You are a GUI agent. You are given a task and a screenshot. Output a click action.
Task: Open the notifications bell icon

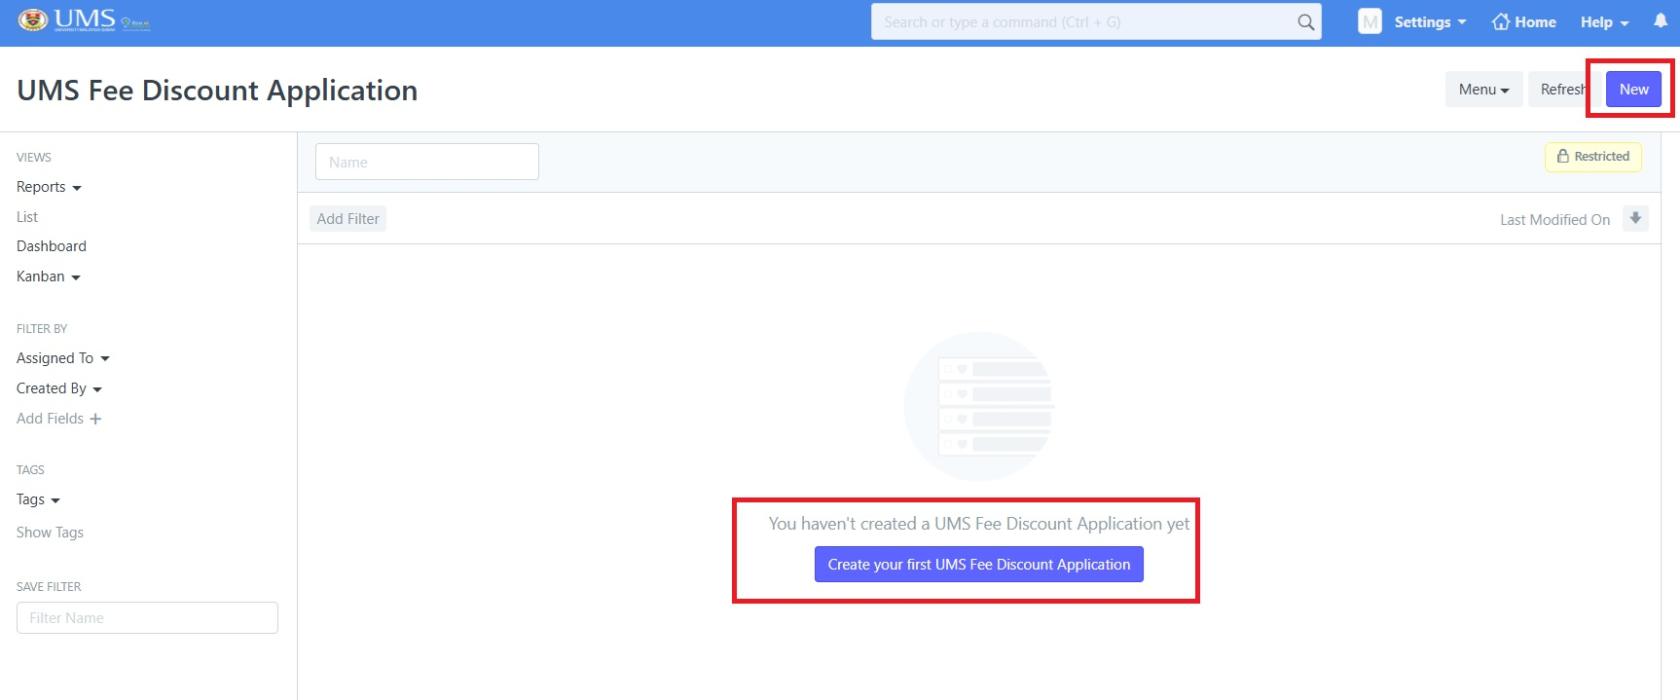(1660, 21)
